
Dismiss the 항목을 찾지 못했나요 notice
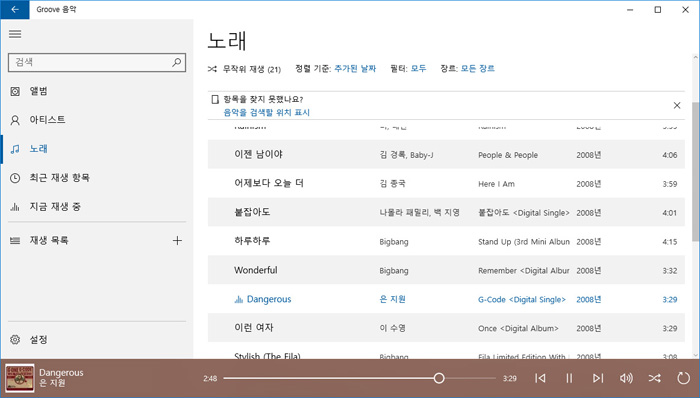click(677, 105)
